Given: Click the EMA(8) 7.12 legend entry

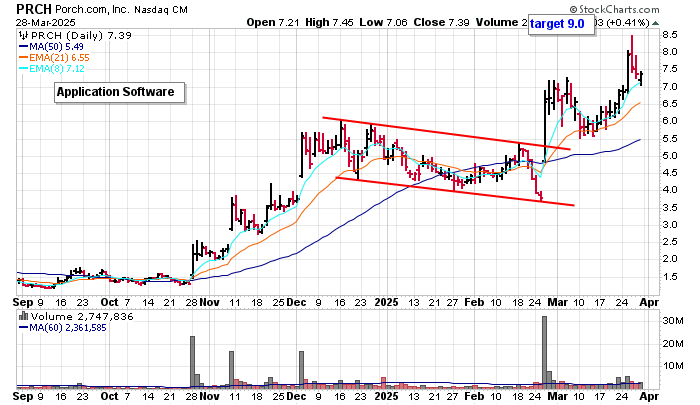Looking at the screenshot, I should [51, 69].
